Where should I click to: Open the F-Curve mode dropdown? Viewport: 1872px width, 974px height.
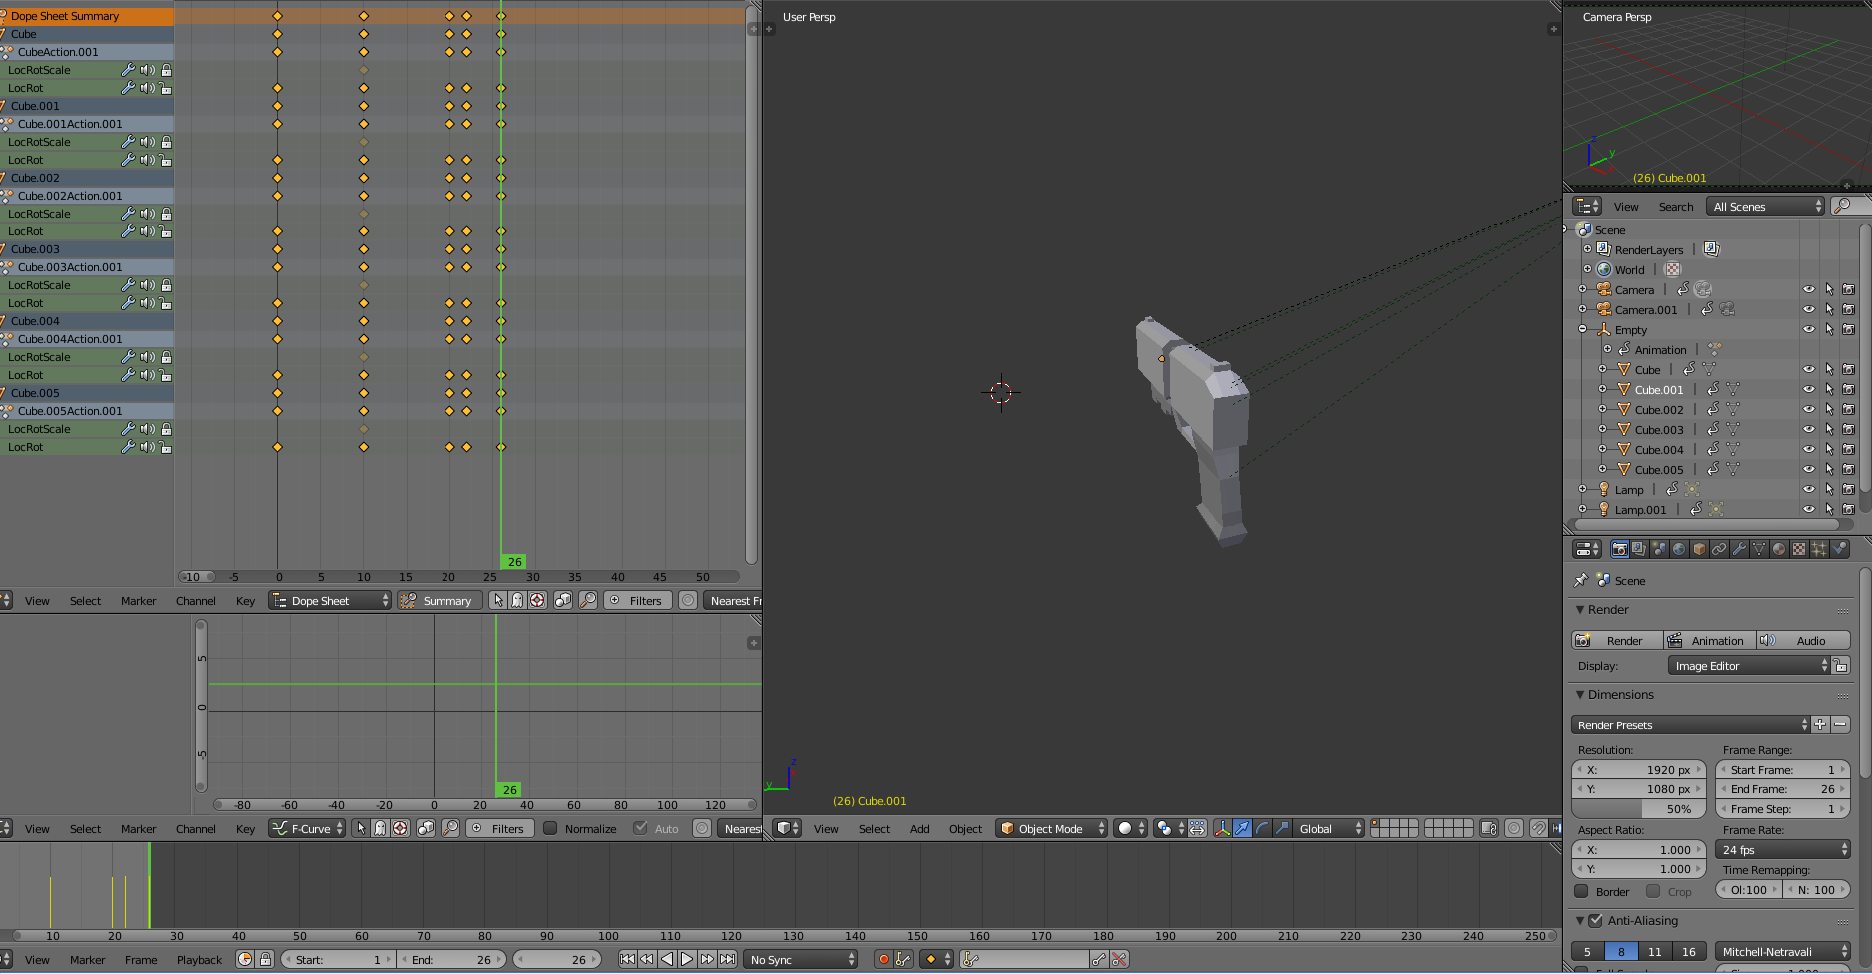point(307,828)
